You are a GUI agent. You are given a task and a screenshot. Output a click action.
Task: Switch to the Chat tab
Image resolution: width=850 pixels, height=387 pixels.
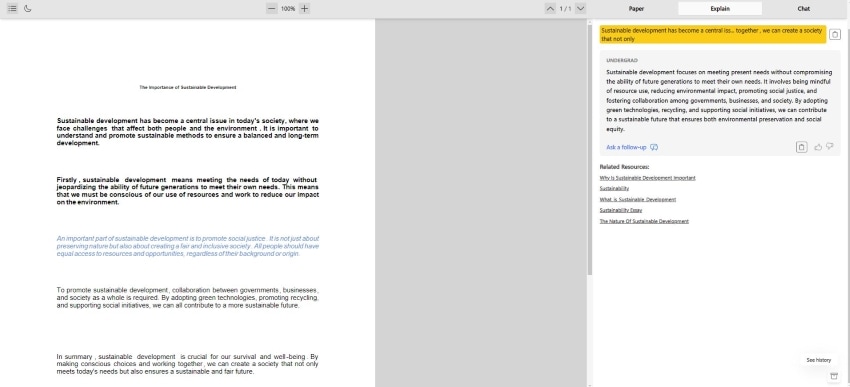click(803, 9)
